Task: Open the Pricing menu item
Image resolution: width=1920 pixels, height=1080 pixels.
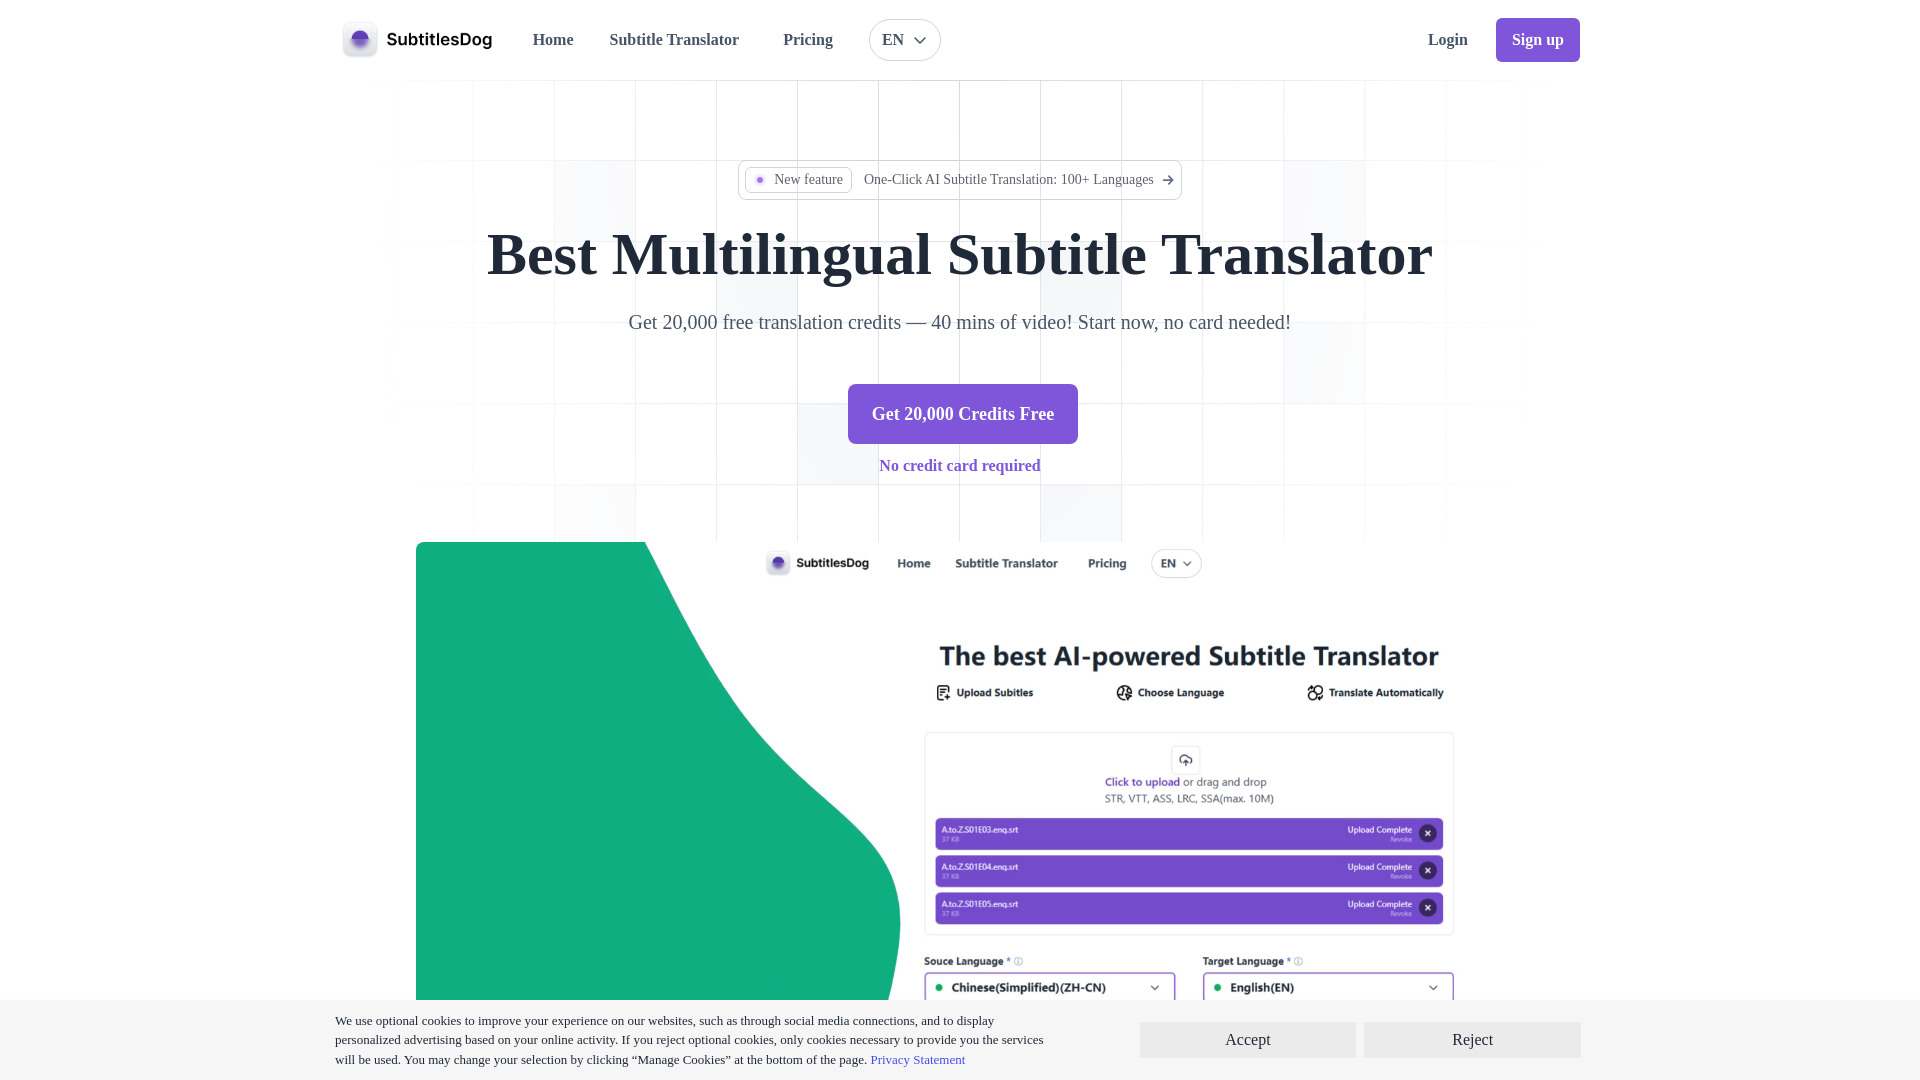Action: [x=807, y=40]
